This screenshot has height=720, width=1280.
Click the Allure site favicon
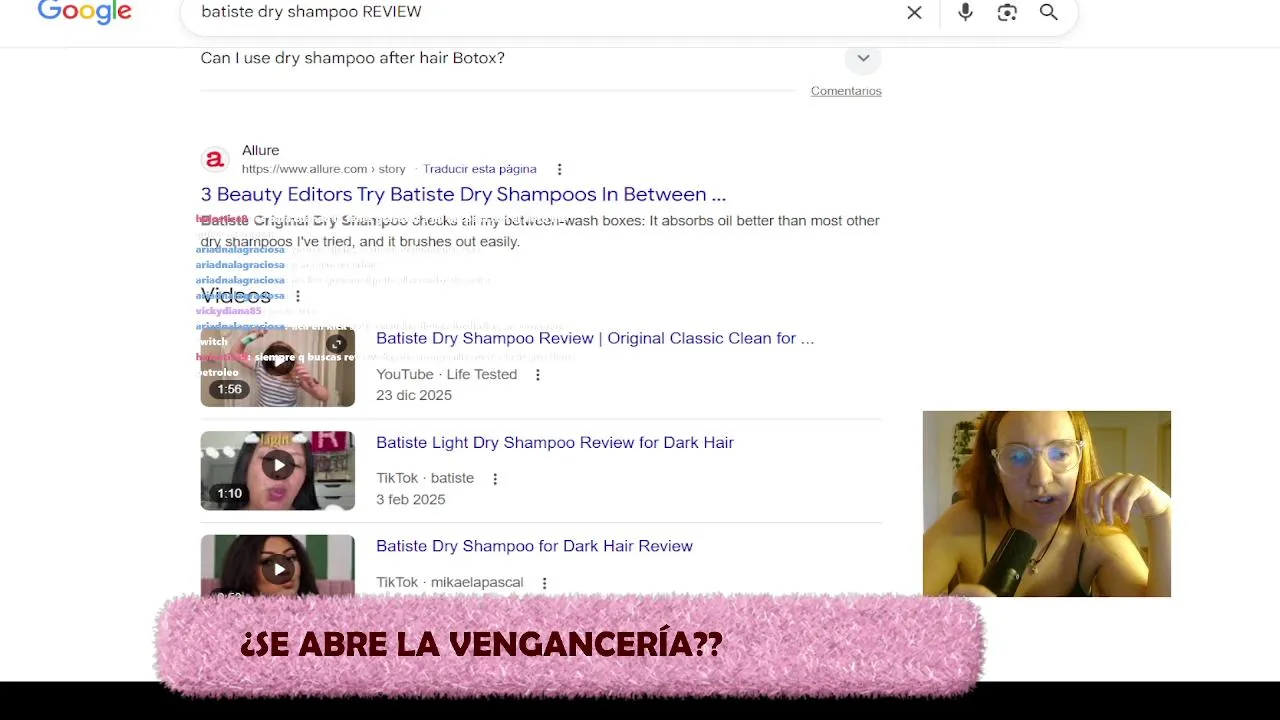click(214, 160)
